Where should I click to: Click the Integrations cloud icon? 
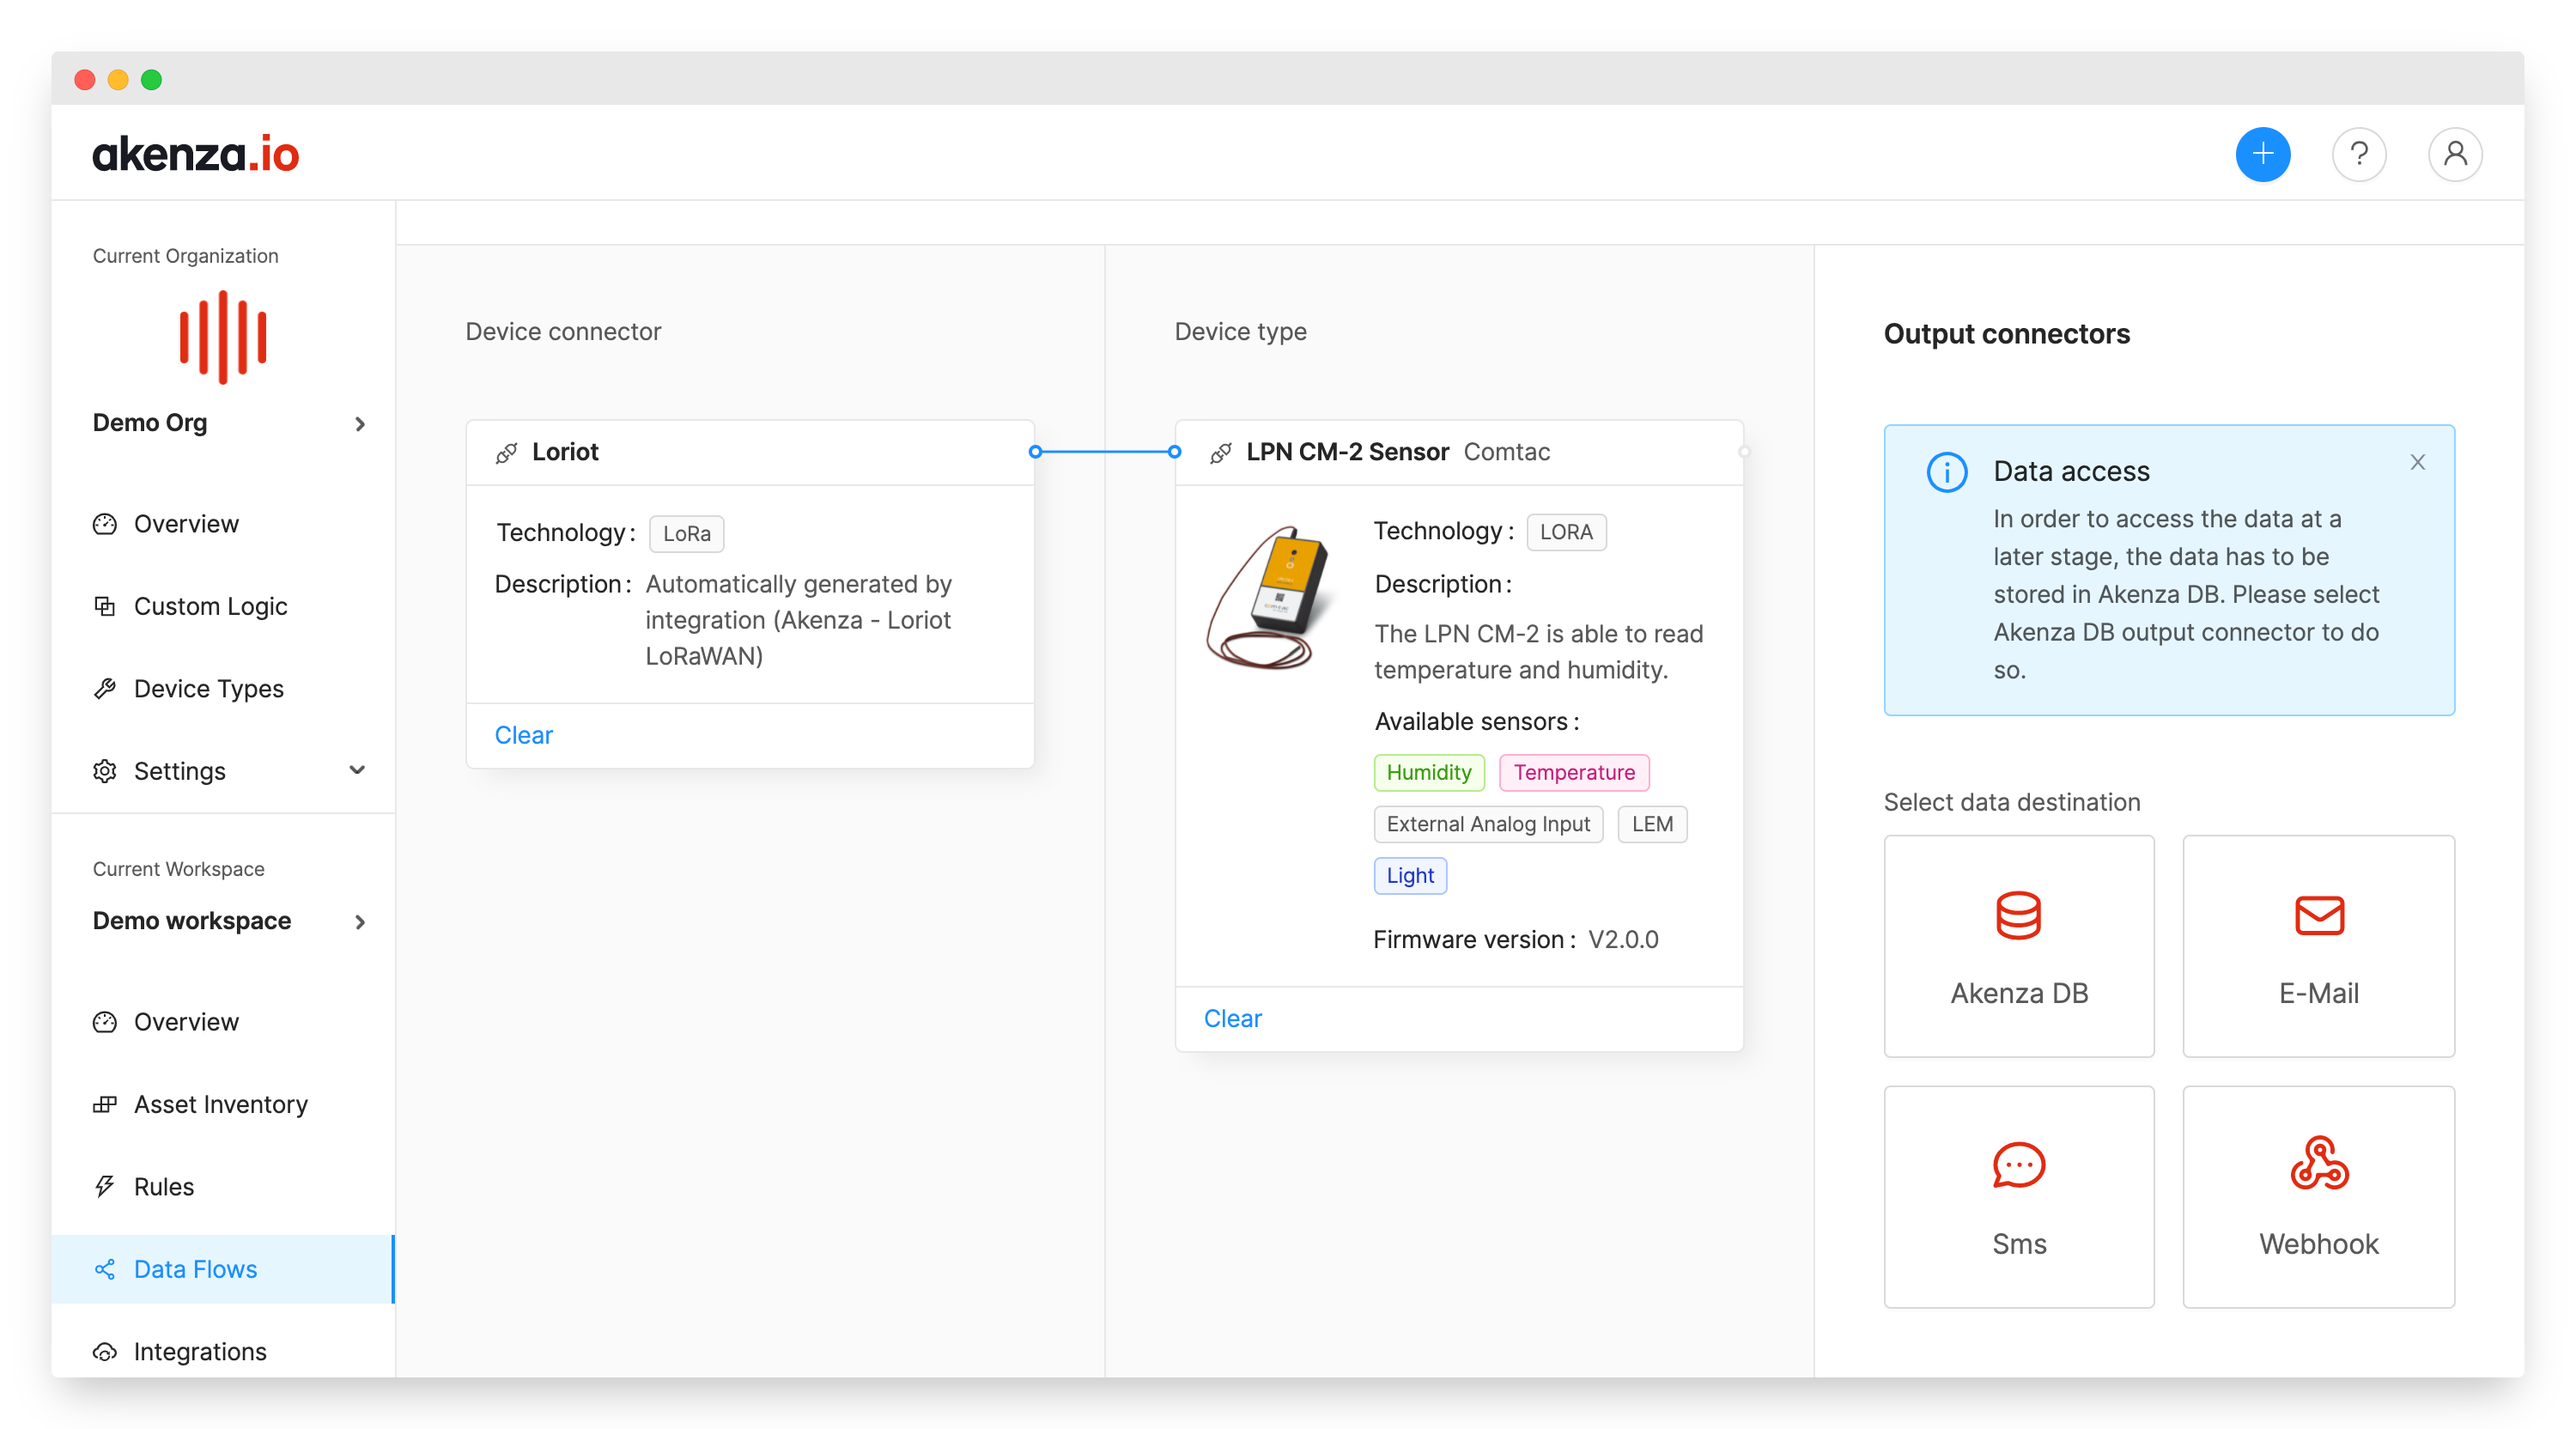pyautogui.click(x=105, y=1351)
